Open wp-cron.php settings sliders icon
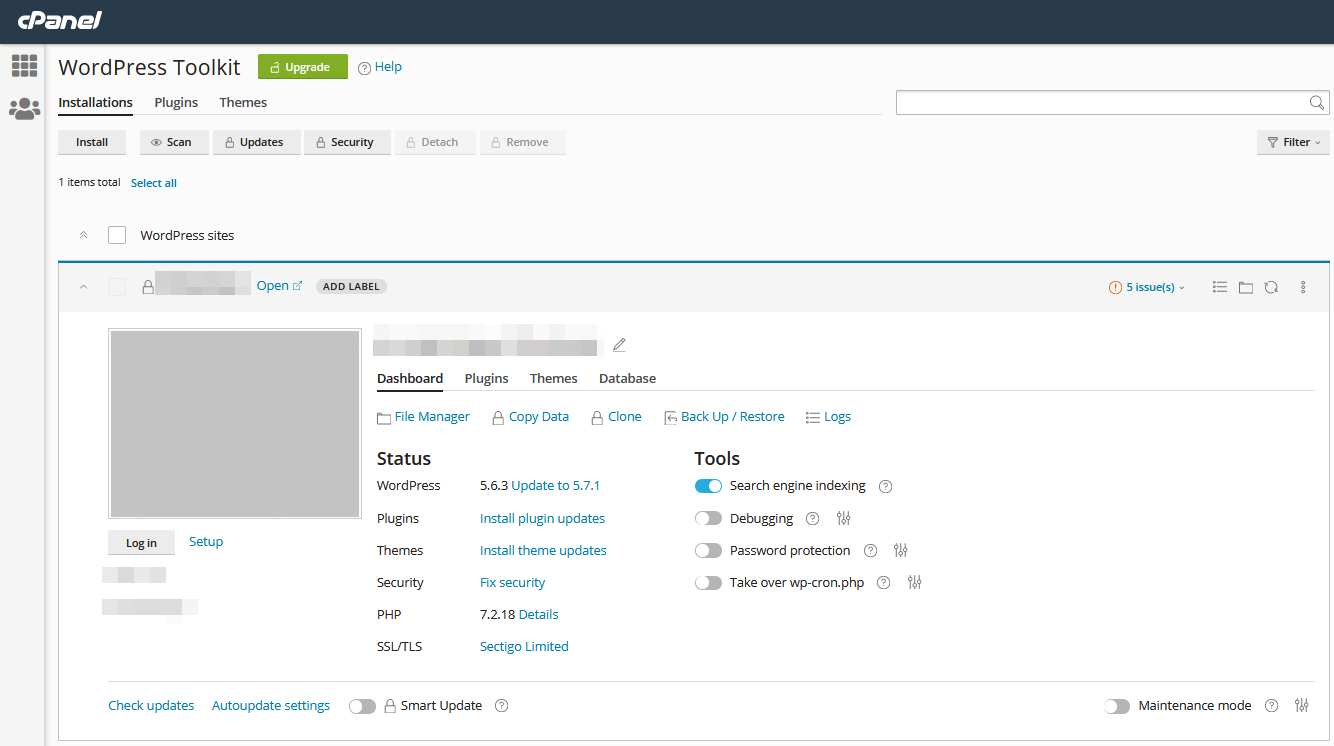1334x746 pixels. click(x=914, y=583)
